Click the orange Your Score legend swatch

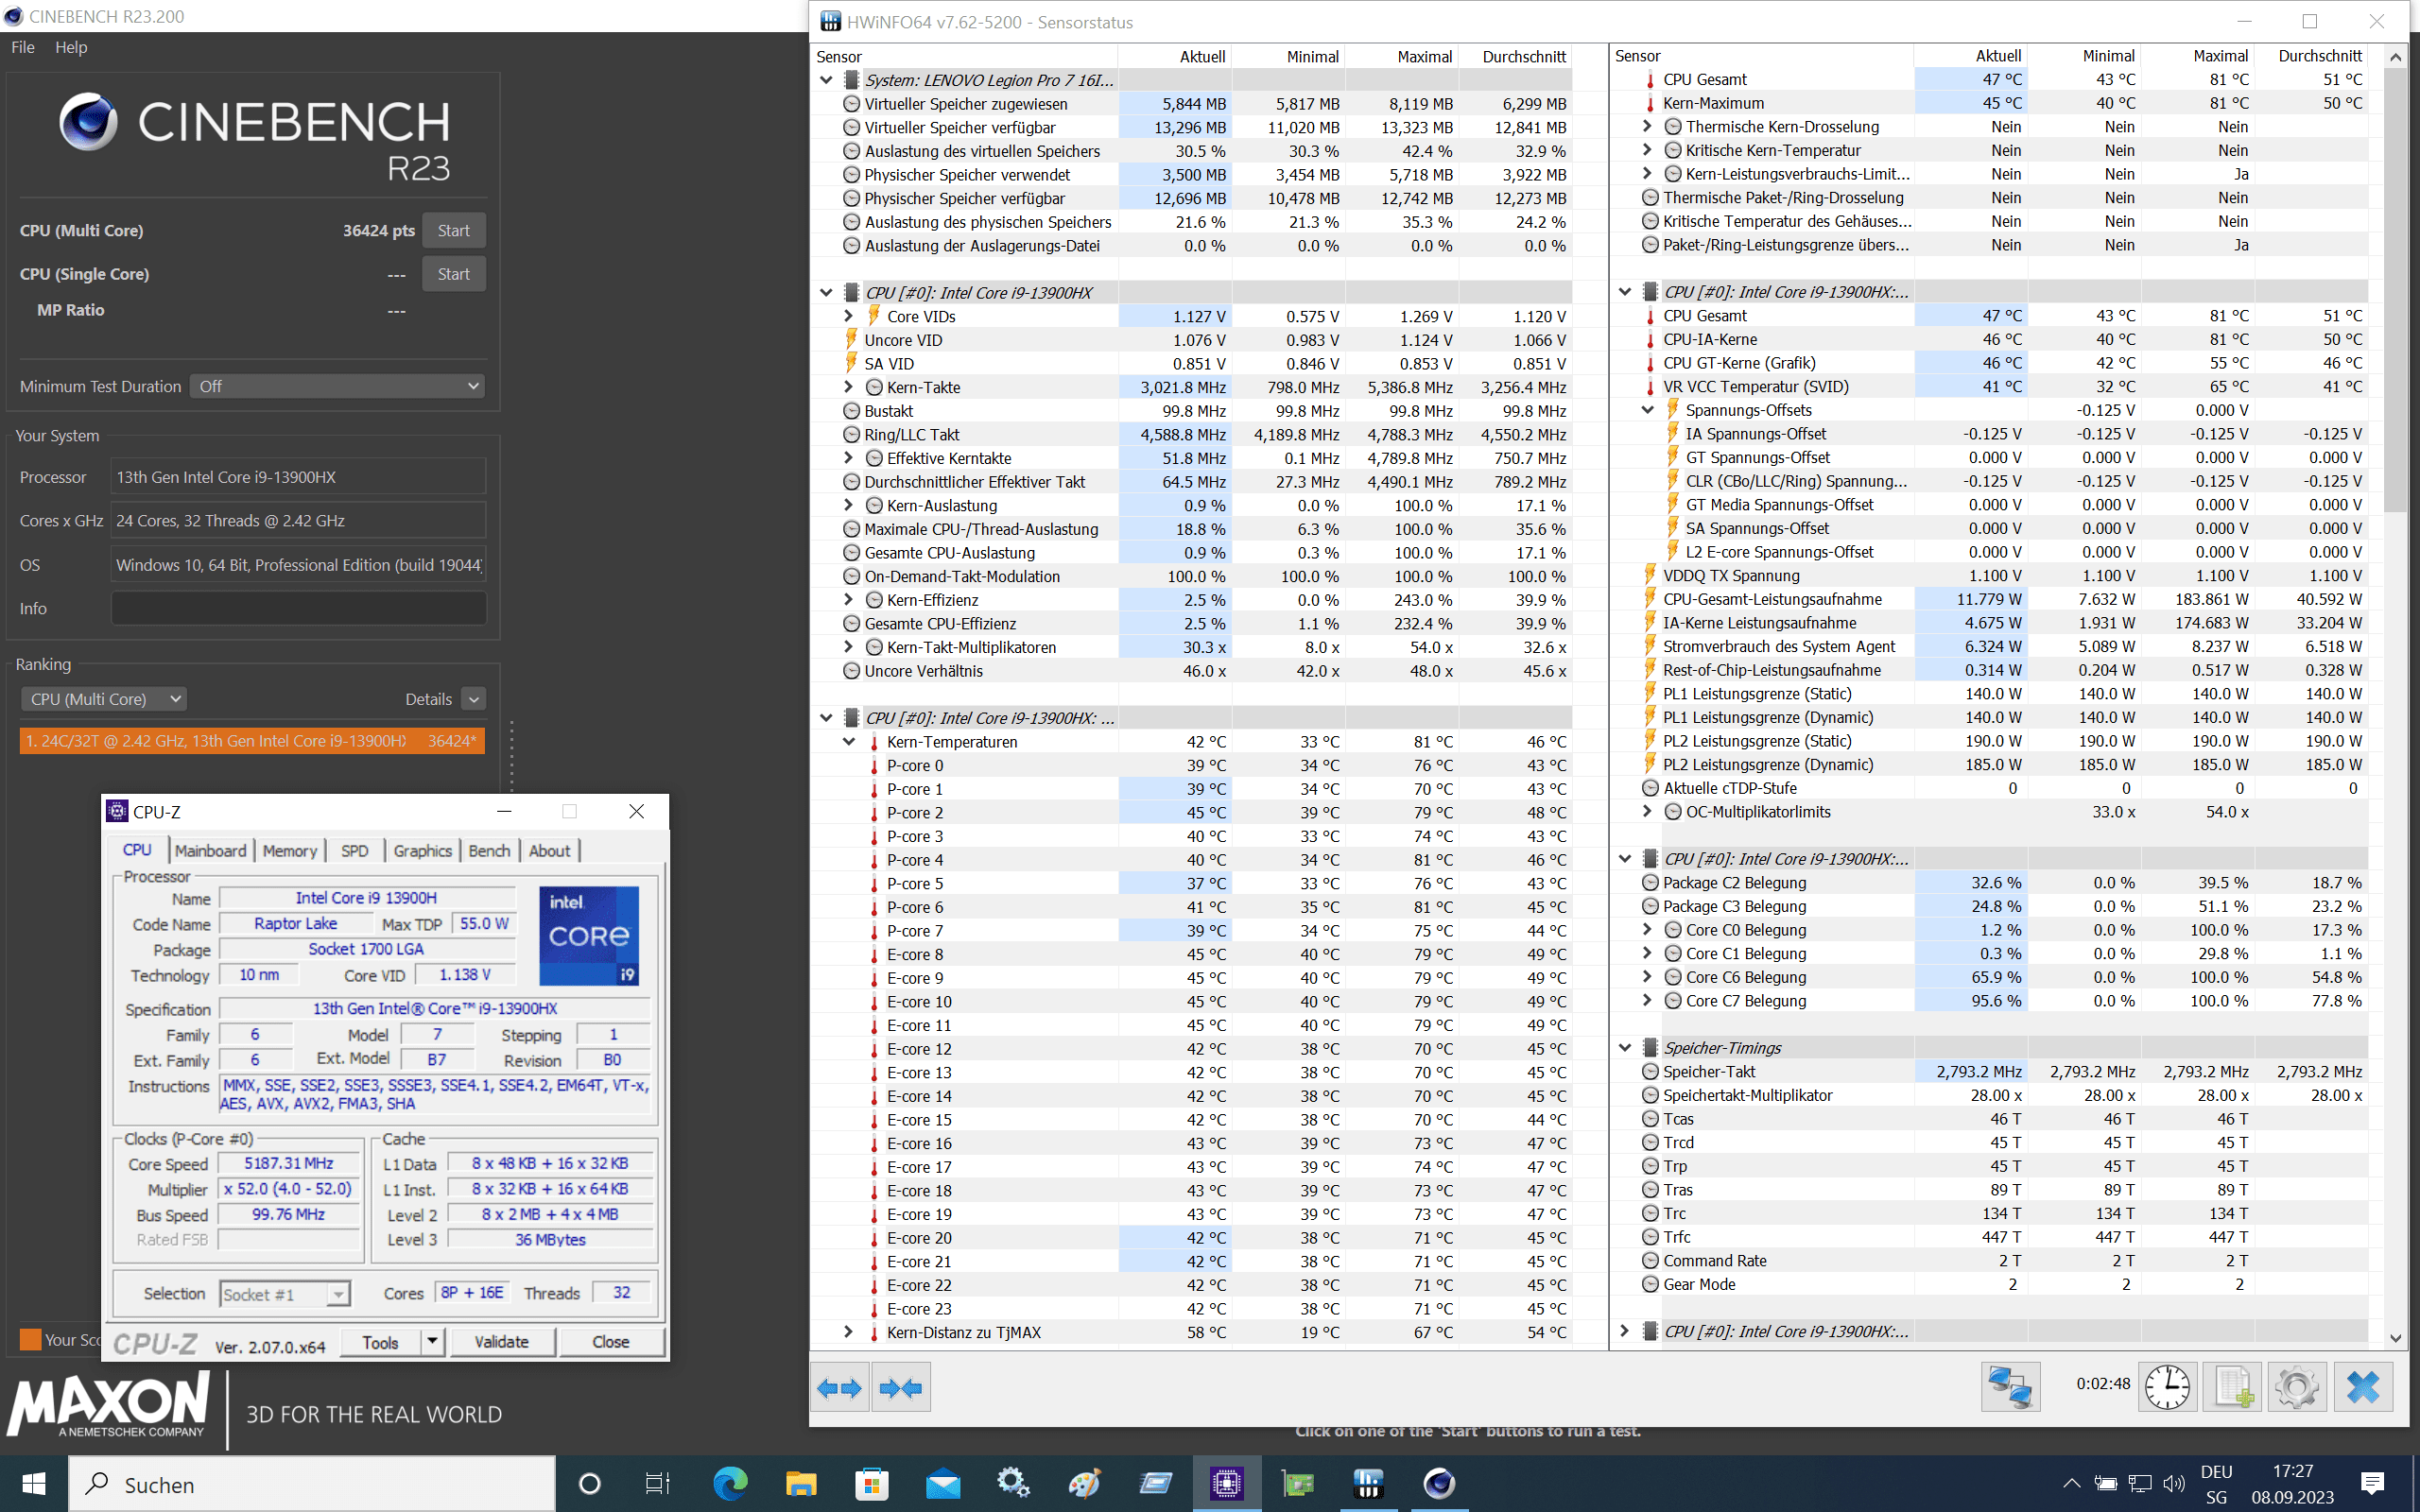(30, 1340)
